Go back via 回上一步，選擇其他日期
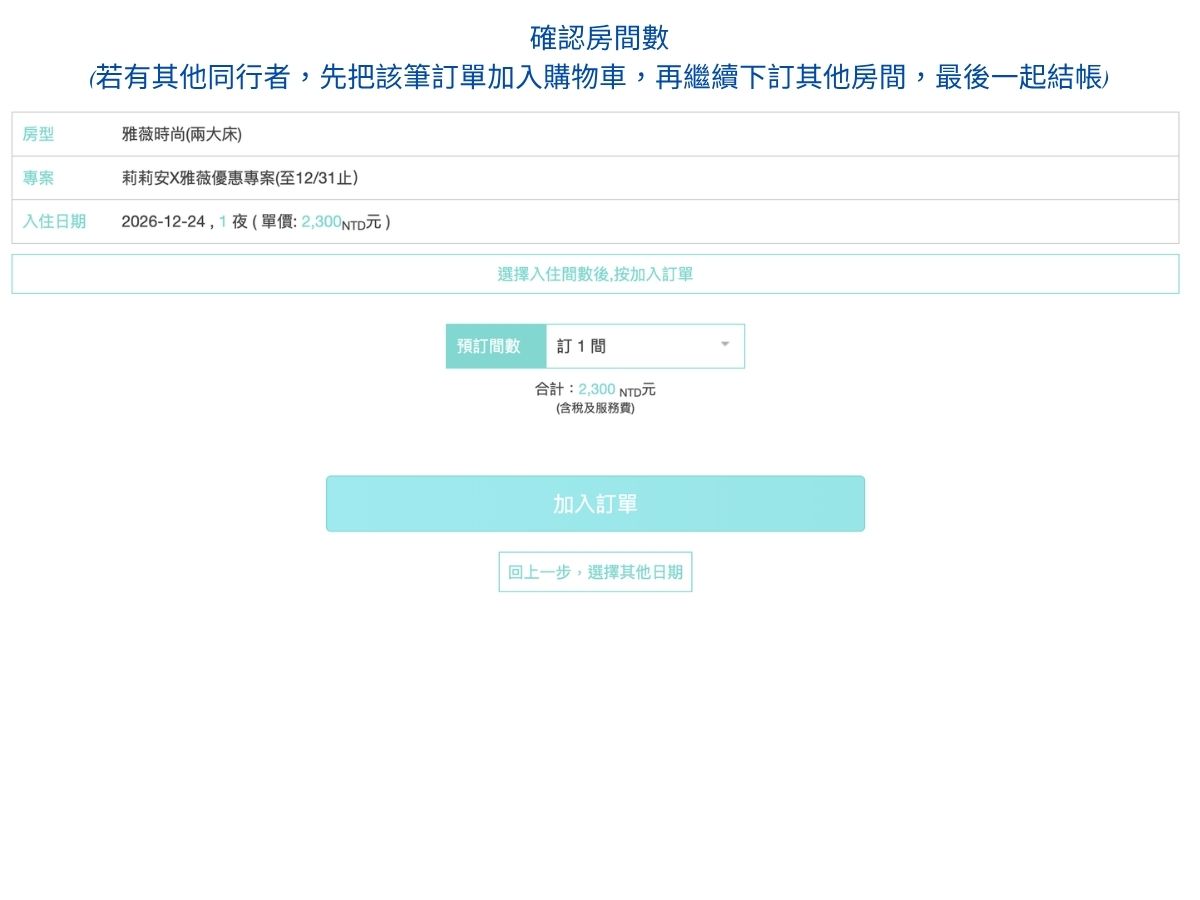Image resolution: width=1200 pixels, height=900 pixels. (x=595, y=572)
